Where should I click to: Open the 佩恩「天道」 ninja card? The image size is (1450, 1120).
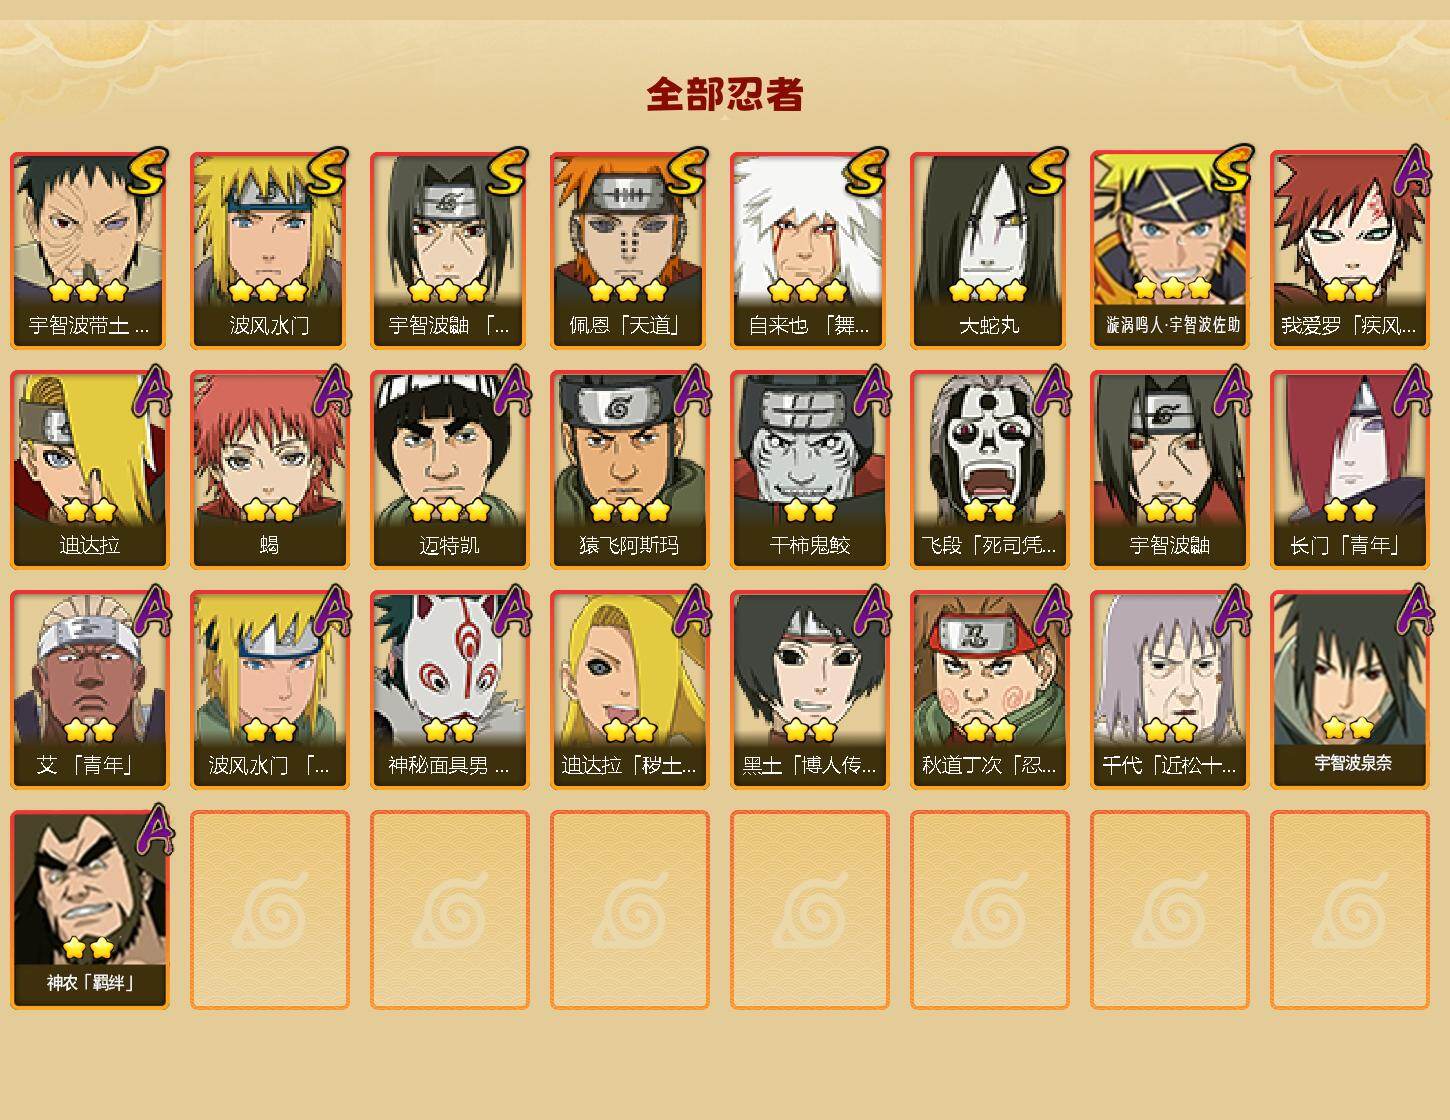point(630,250)
